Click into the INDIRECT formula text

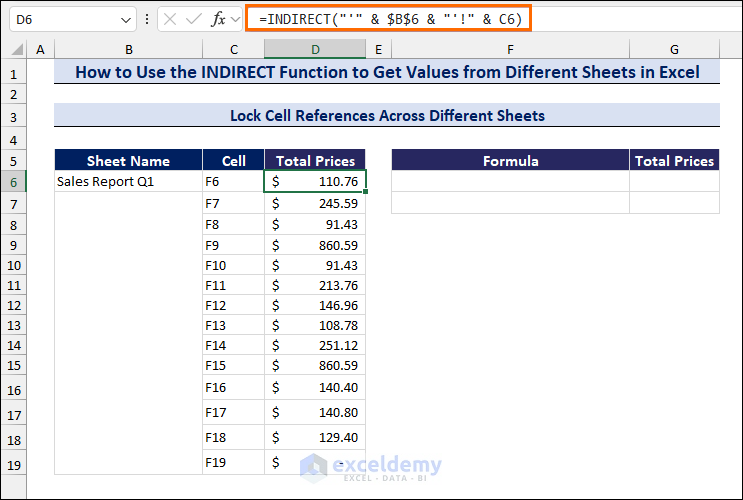pyautogui.click(x=390, y=19)
